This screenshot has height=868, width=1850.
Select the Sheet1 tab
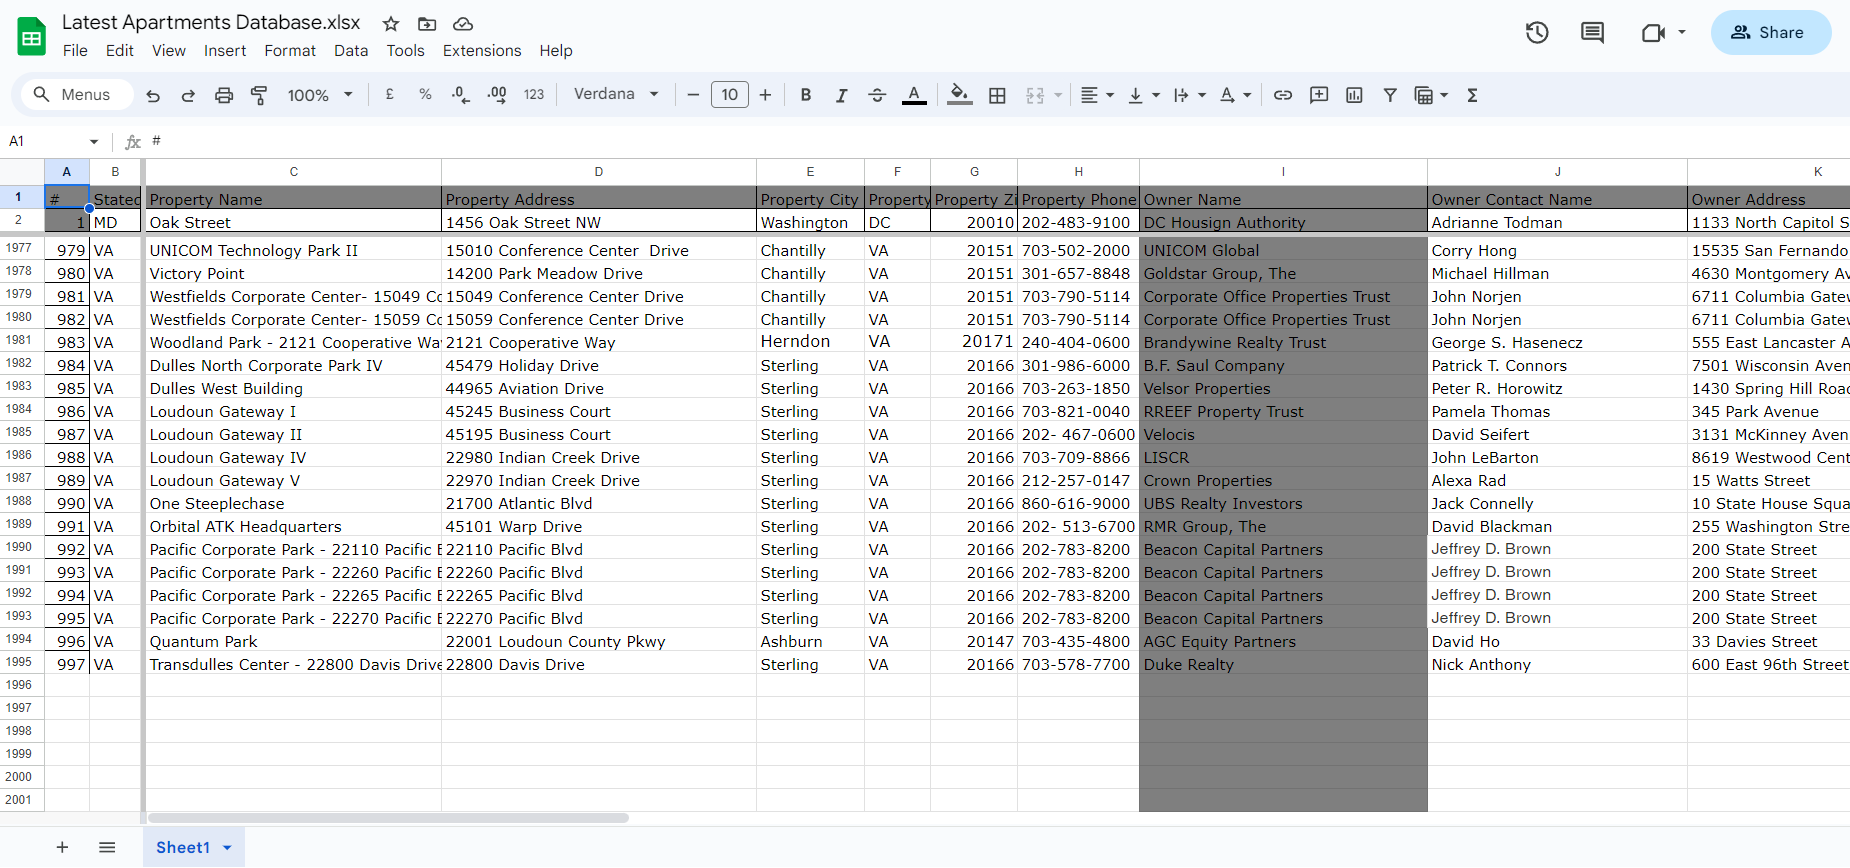(194, 847)
